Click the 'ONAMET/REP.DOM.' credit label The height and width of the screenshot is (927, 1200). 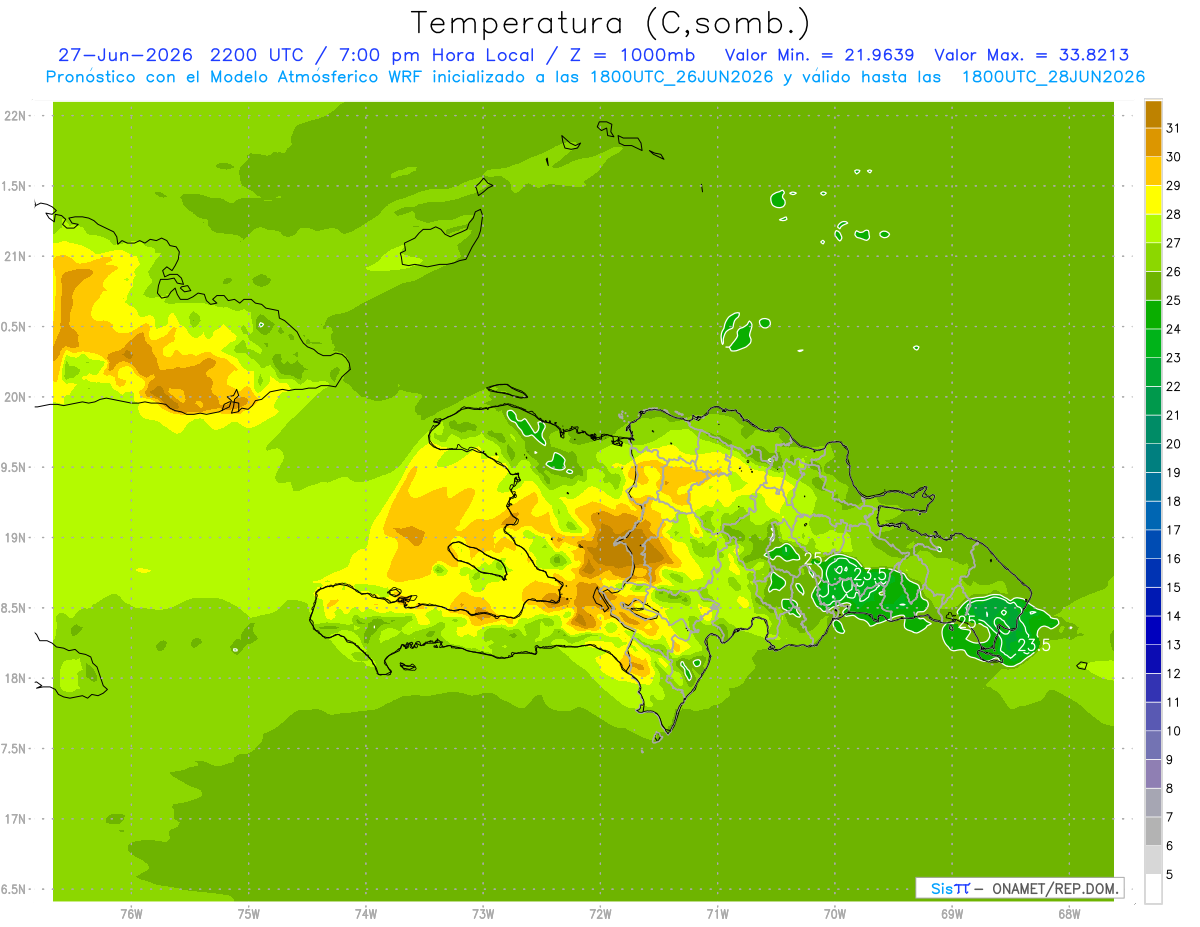click(1056, 888)
